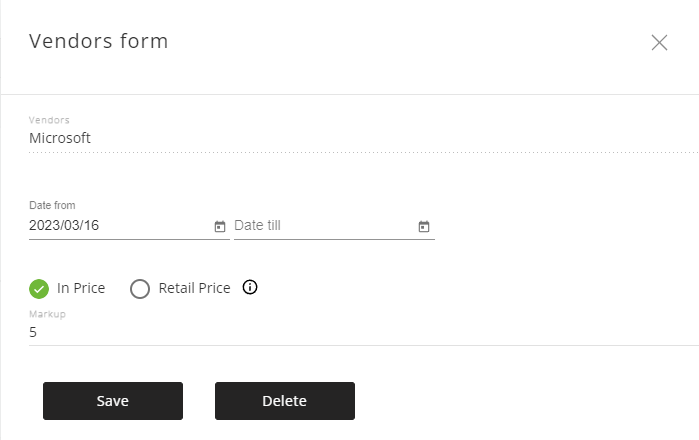Click the Vendors field label
The width and height of the screenshot is (699, 440).
(49, 120)
